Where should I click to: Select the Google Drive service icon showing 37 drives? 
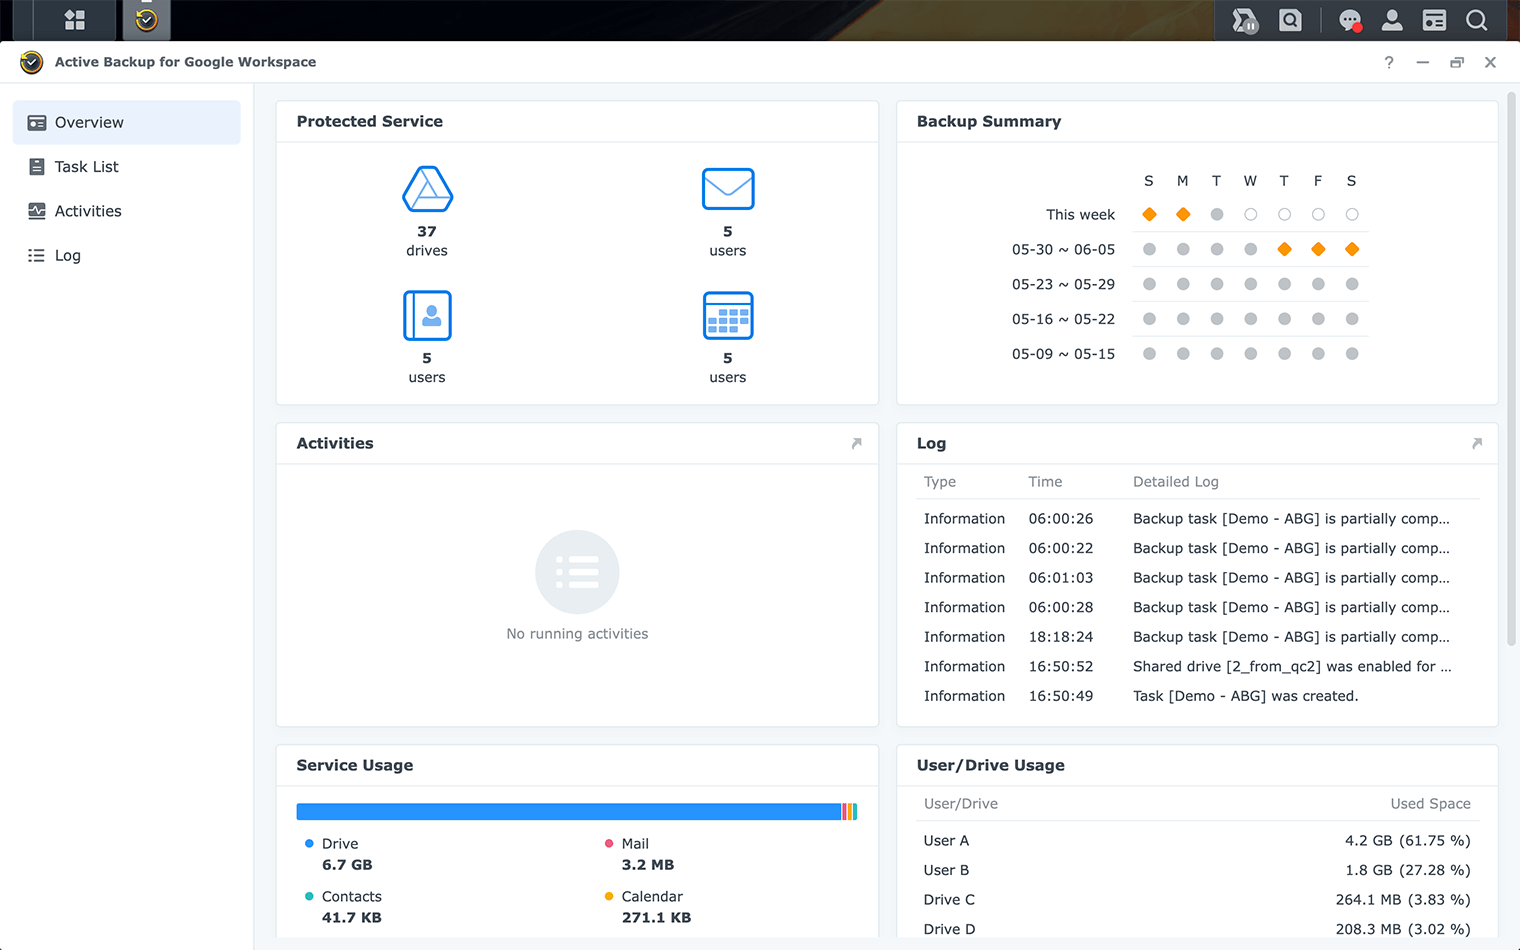click(427, 189)
